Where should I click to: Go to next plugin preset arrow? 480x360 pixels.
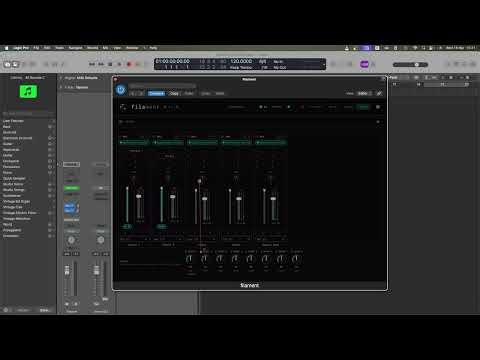point(141,94)
